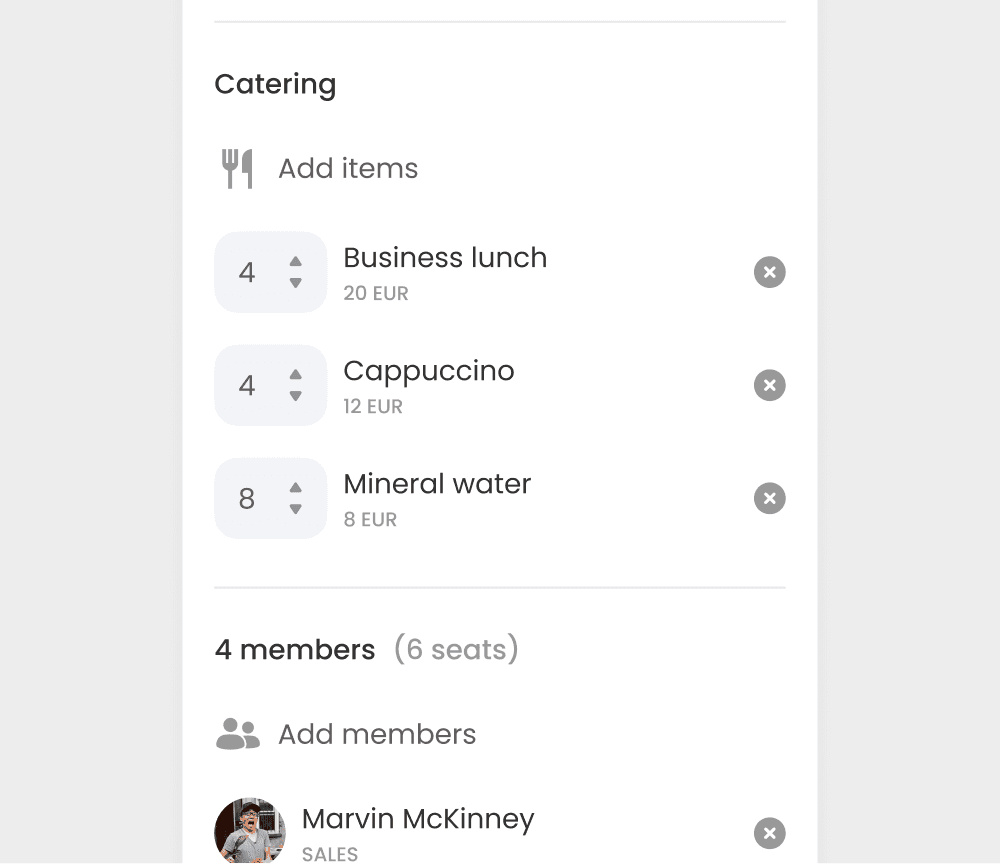
Task: Increase the Business lunch quantity
Action: [x=295, y=263]
